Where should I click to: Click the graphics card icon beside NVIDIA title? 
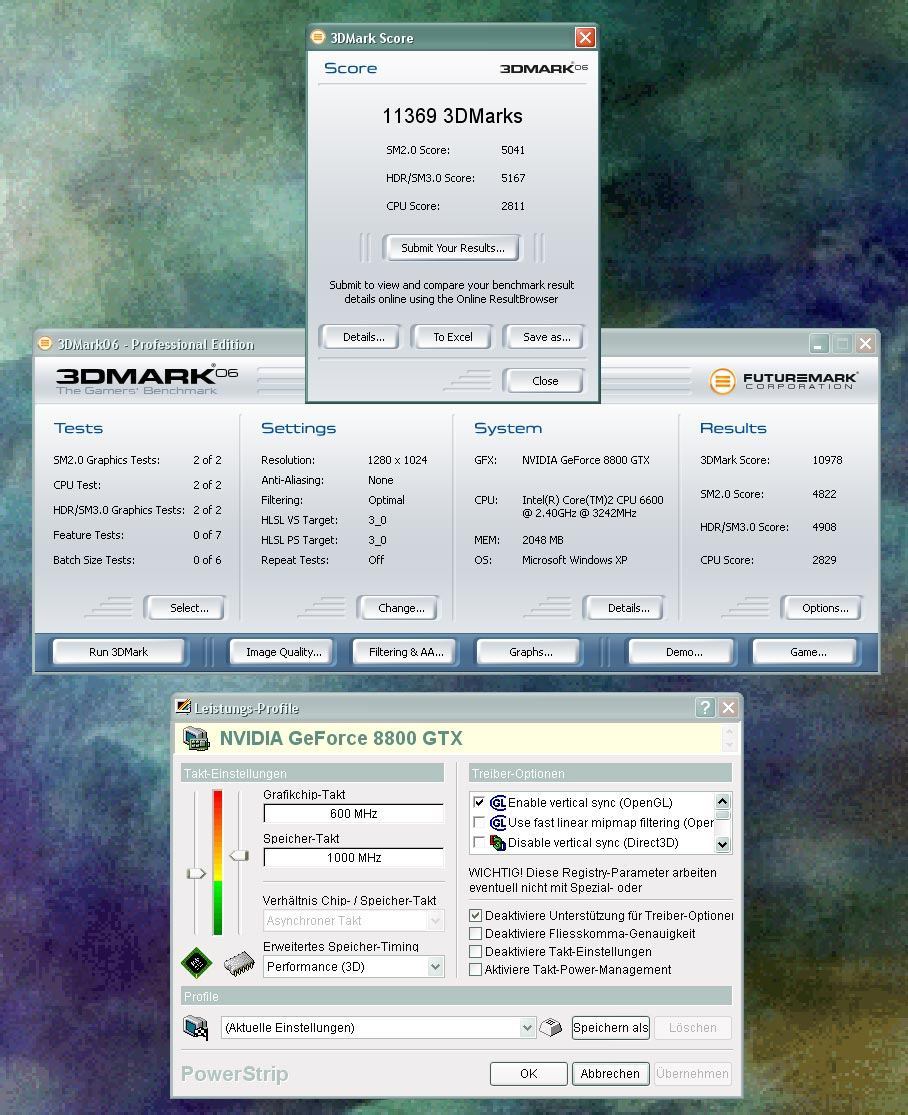click(x=196, y=739)
